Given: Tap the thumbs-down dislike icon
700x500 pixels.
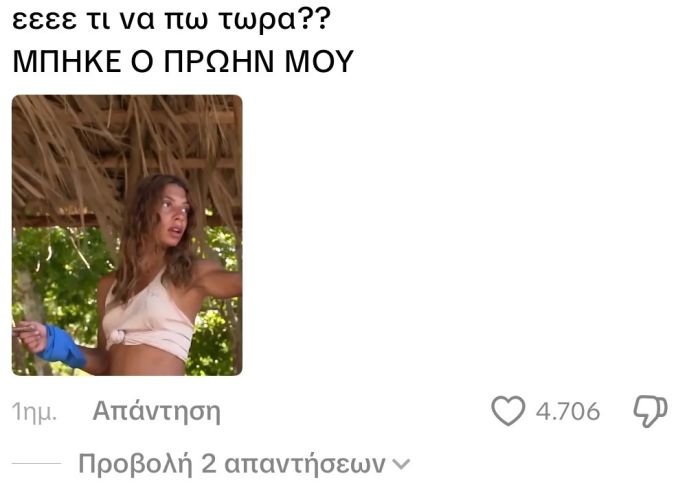Looking at the screenshot, I should (x=650, y=411).
